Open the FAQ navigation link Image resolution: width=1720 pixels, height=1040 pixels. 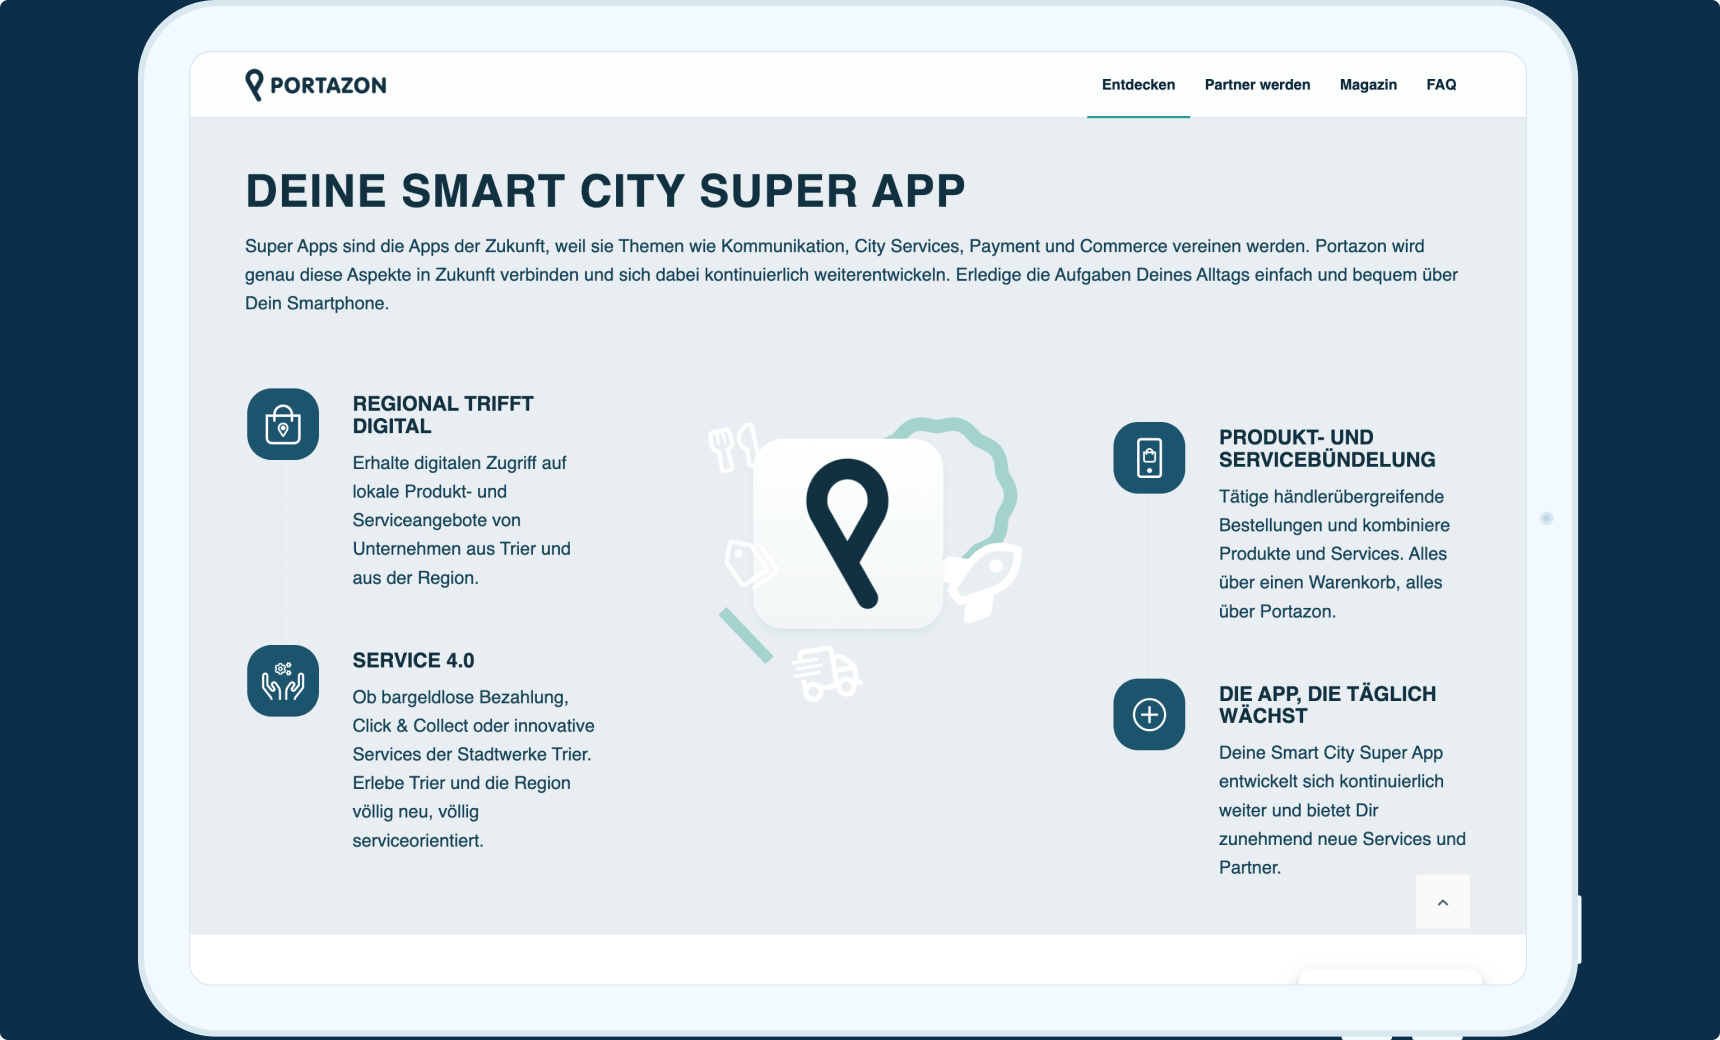(x=1441, y=85)
